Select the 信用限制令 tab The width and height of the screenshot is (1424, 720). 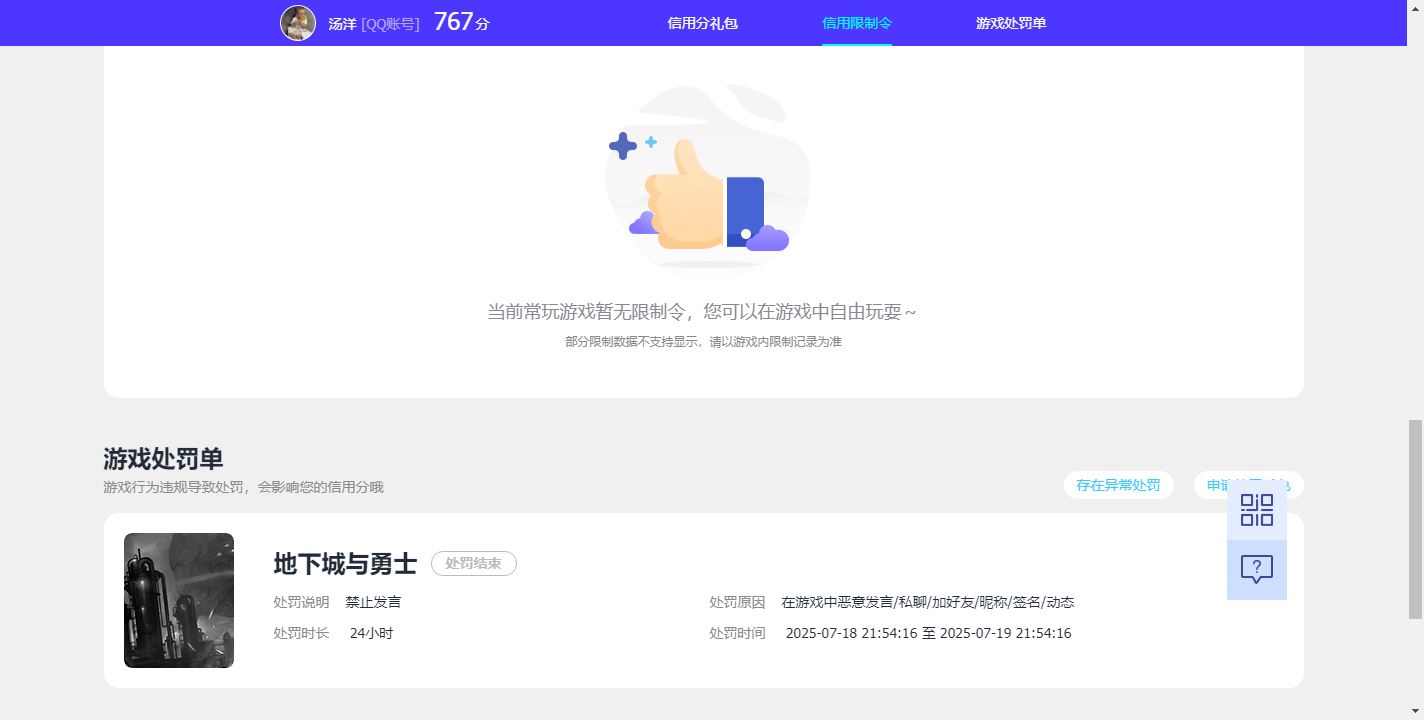[856, 23]
